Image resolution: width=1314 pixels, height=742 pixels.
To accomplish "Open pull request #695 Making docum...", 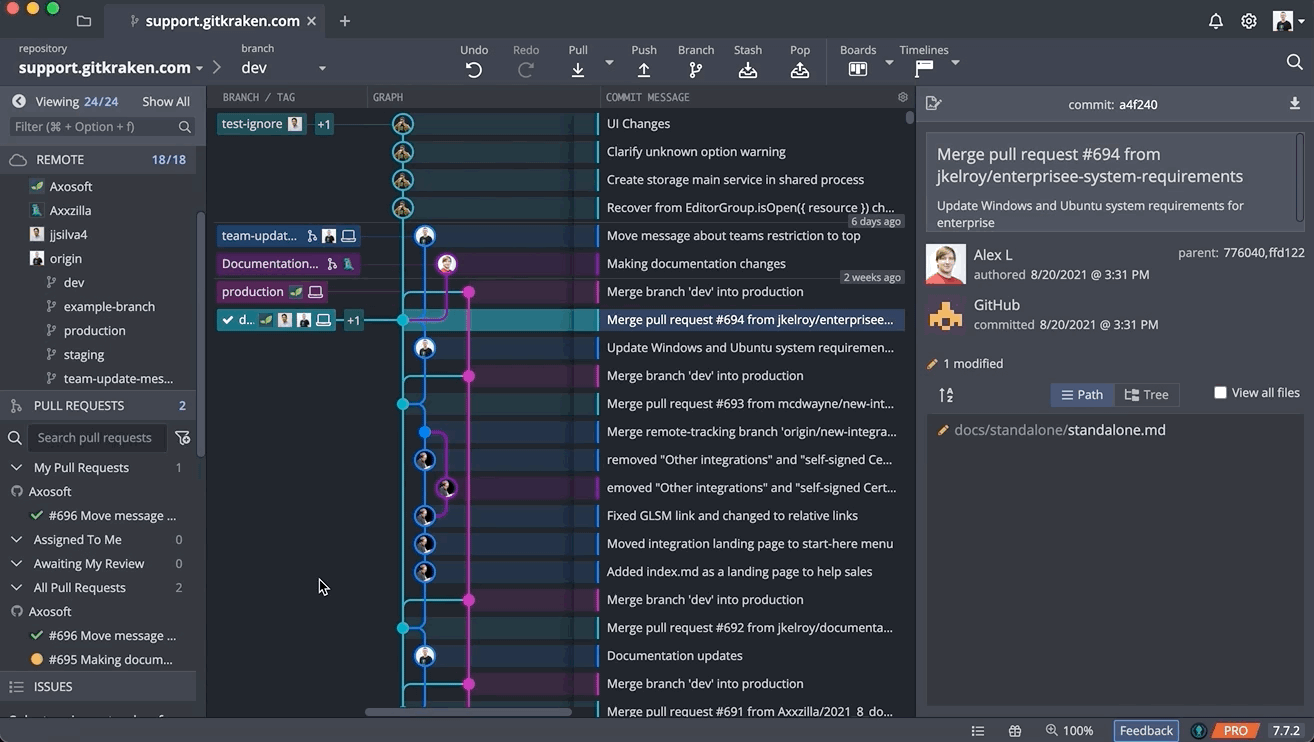I will pos(110,659).
